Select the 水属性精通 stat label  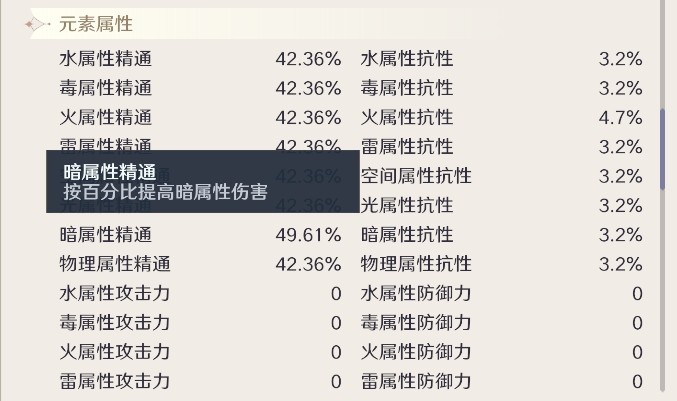click(106, 59)
